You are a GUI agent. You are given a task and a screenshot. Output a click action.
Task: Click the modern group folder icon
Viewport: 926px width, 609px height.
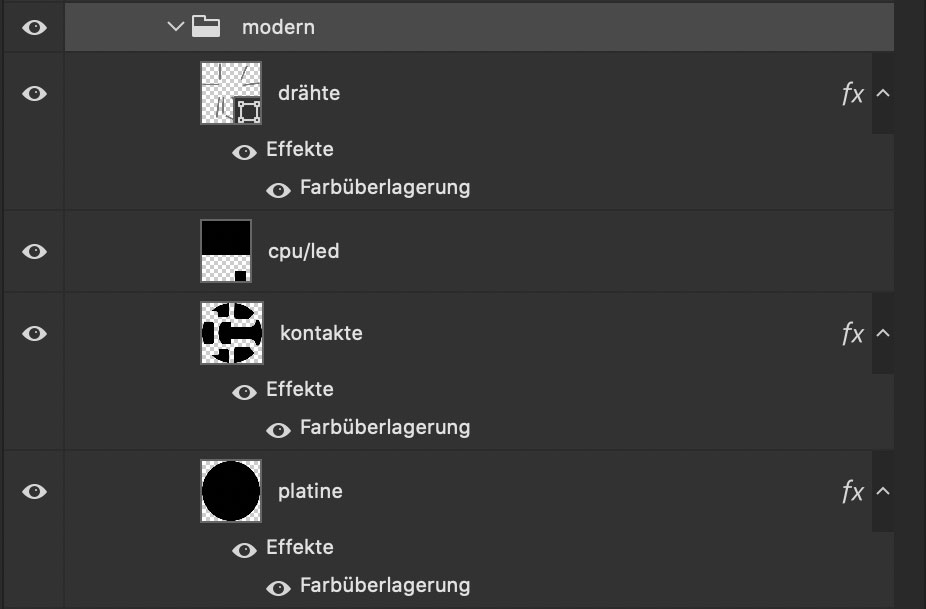206,27
